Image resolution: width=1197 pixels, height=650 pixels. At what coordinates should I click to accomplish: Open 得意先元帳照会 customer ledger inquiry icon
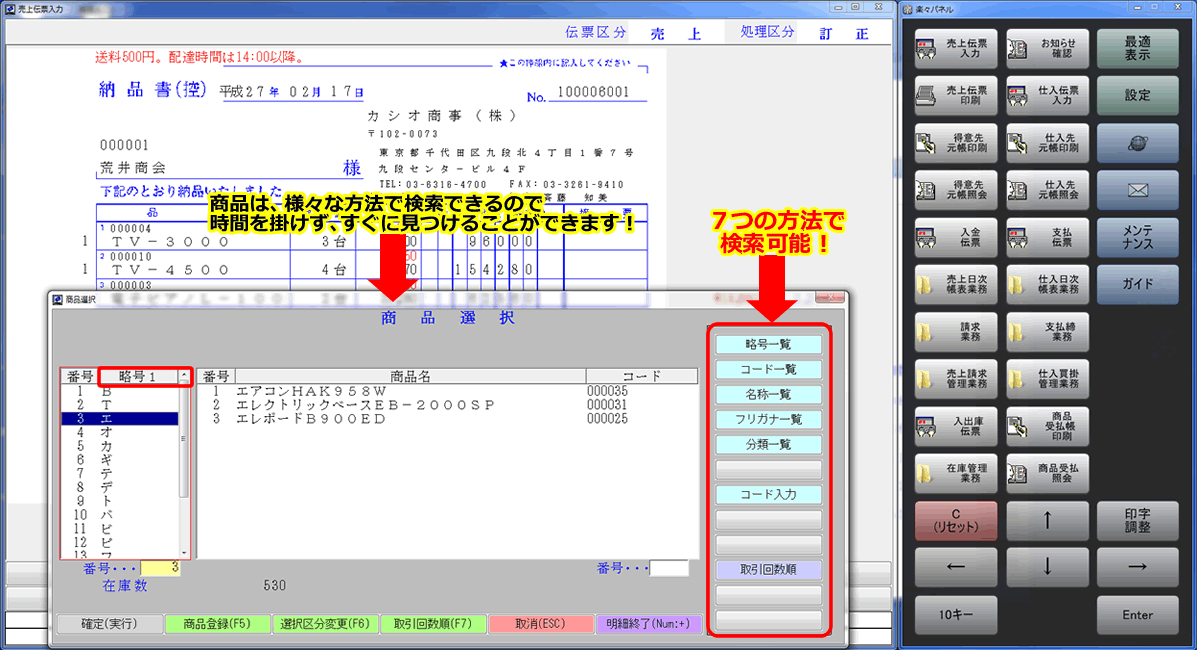955,190
